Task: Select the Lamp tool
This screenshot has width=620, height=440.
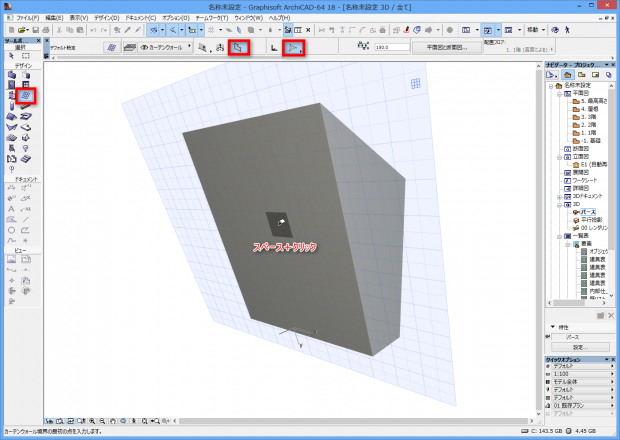Action: (26, 148)
